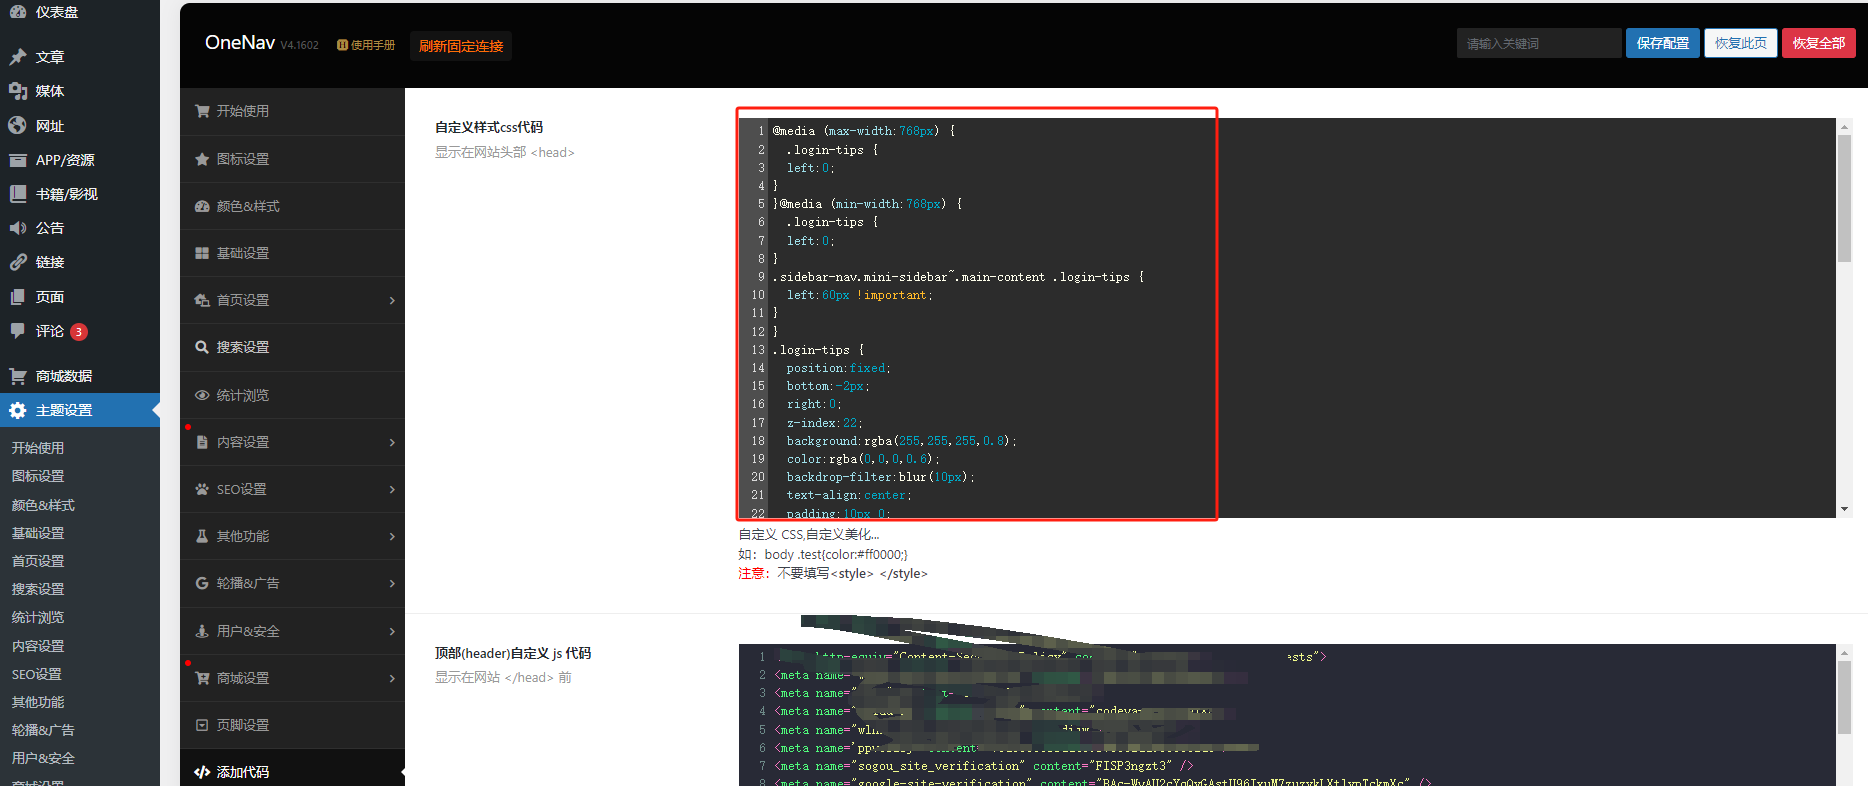Open 评论 in the WordPress admin menu
The height and width of the screenshot is (786, 1868).
coord(49,331)
